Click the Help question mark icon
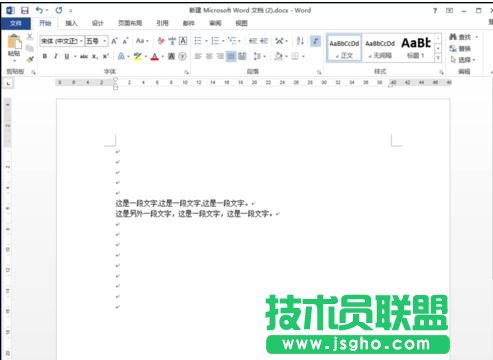493x360 pixels. pyautogui.click(x=435, y=11)
